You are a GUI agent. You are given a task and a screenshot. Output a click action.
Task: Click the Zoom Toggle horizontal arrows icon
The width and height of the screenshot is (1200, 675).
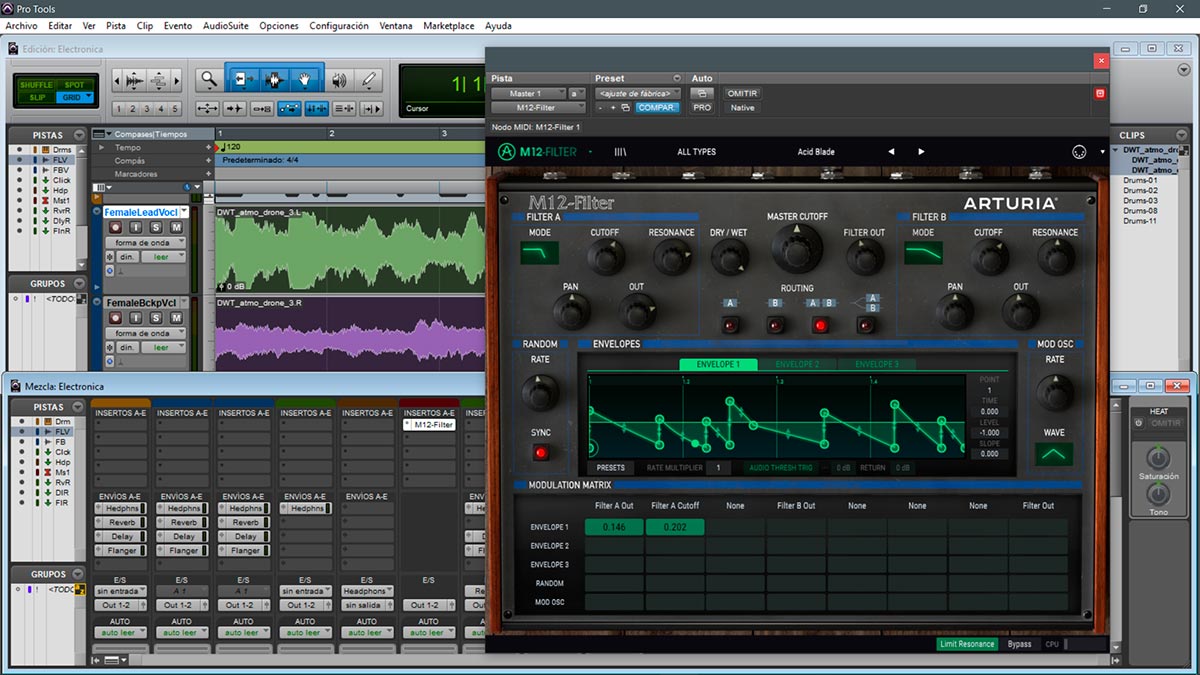coord(208,108)
